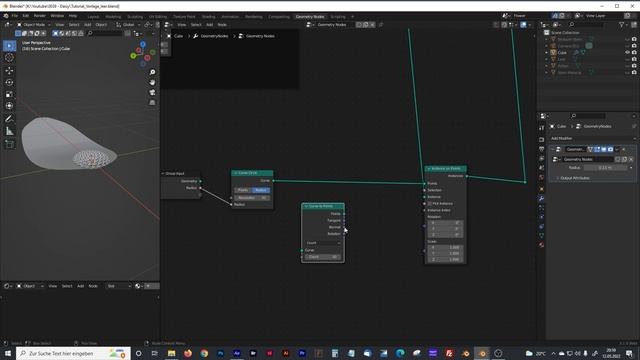640x360 pixels.
Task: Click Windows search box in taskbar
Action: pos(73,353)
